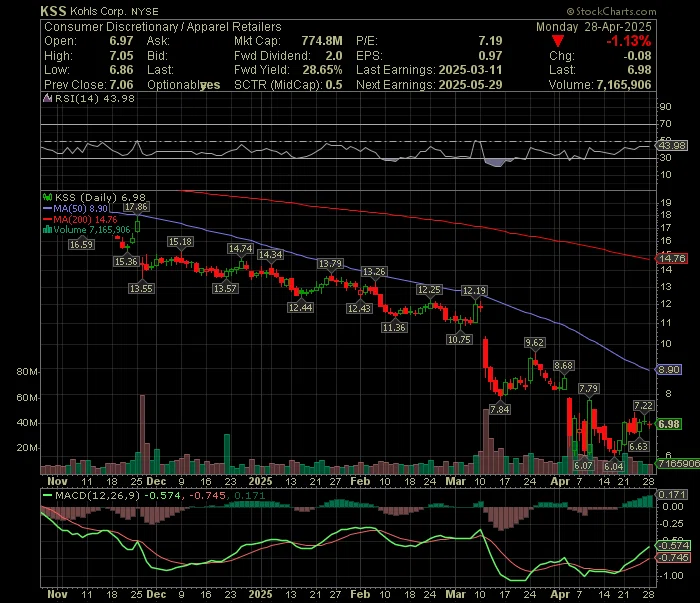Click the 11.36 low price label
This screenshot has width=700, height=603.
[x=394, y=328]
